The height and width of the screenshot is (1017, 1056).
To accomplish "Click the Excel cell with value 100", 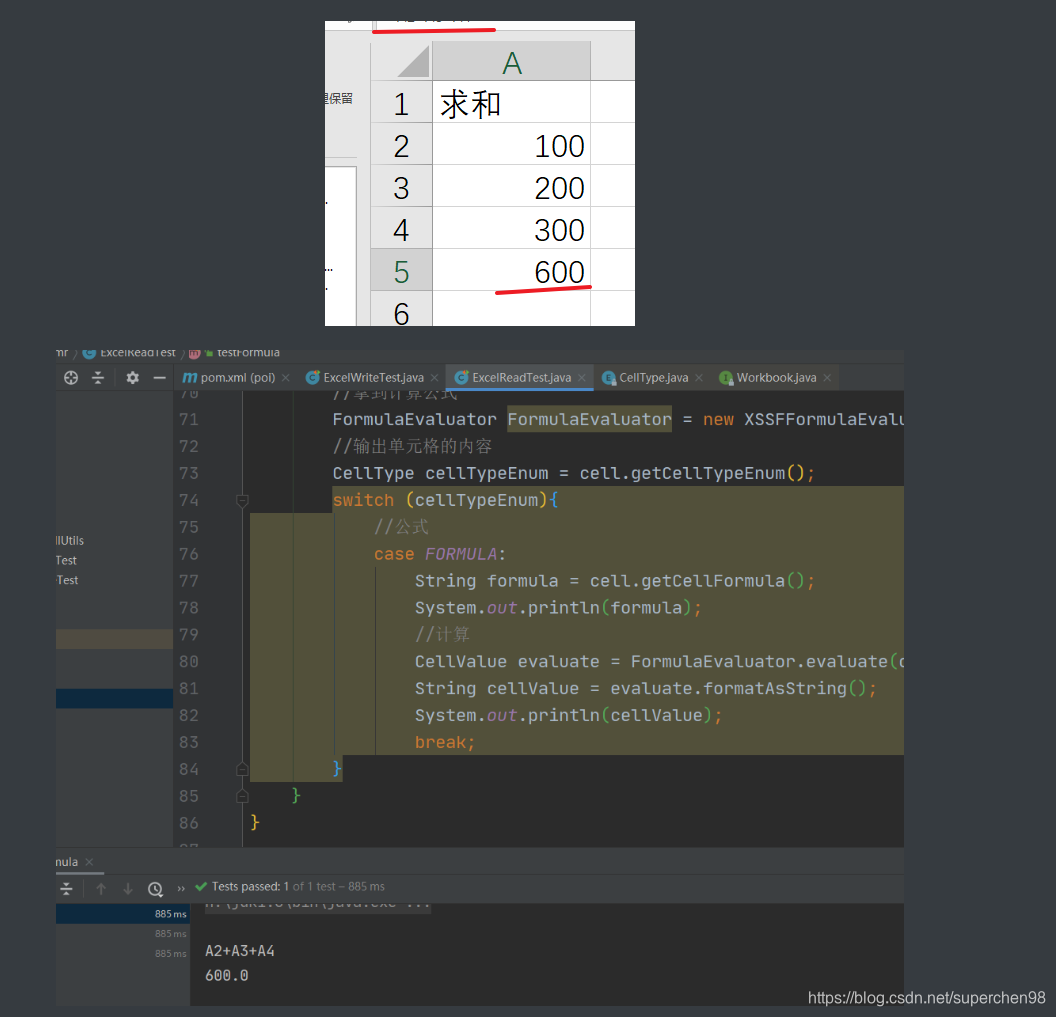I will click(x=511, y=144).
